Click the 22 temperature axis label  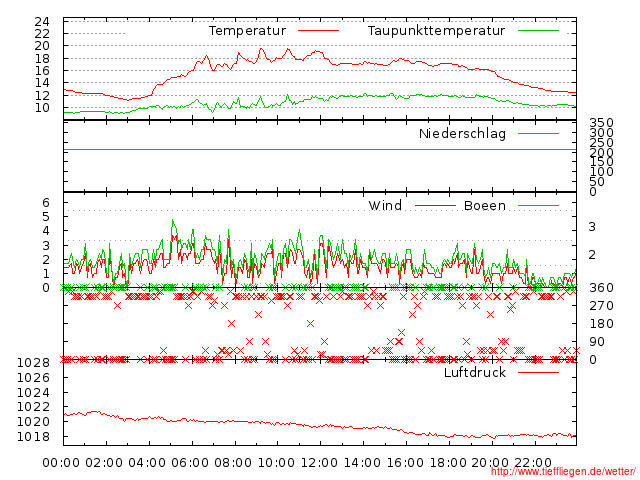point(42,34)
